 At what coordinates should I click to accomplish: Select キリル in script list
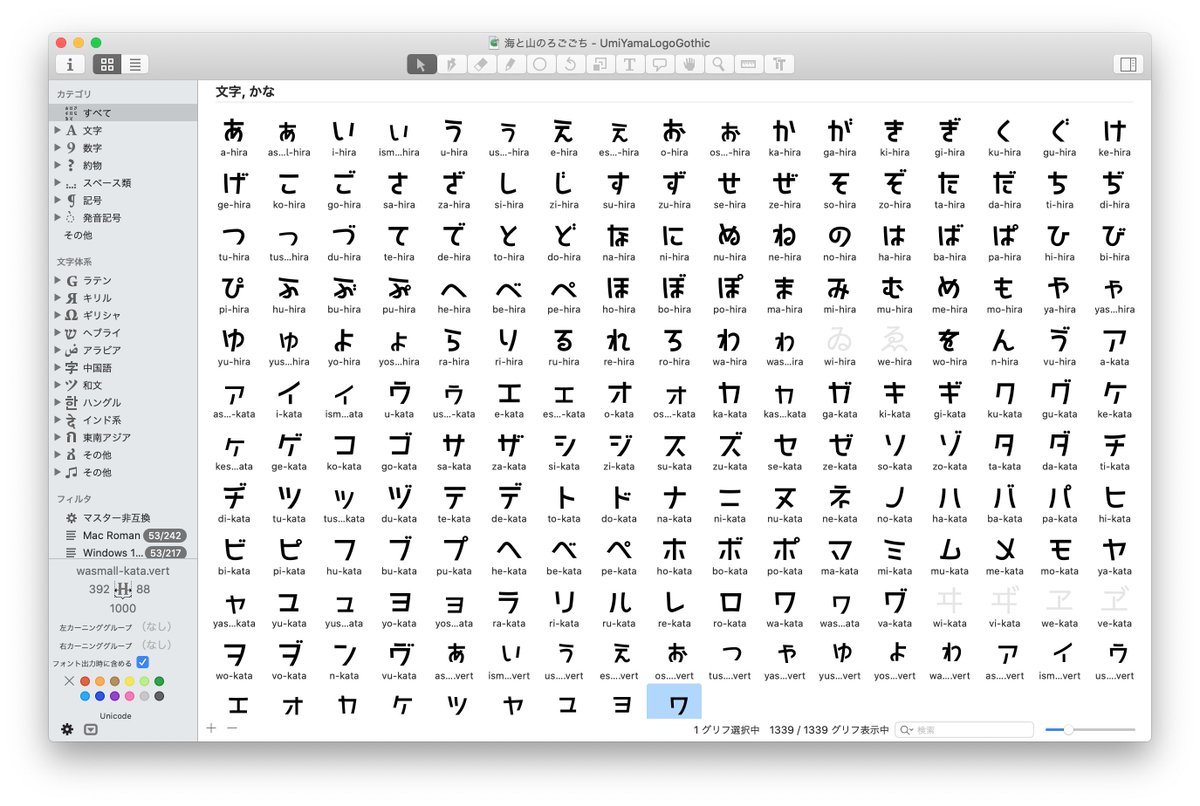[x=97, y=298]
